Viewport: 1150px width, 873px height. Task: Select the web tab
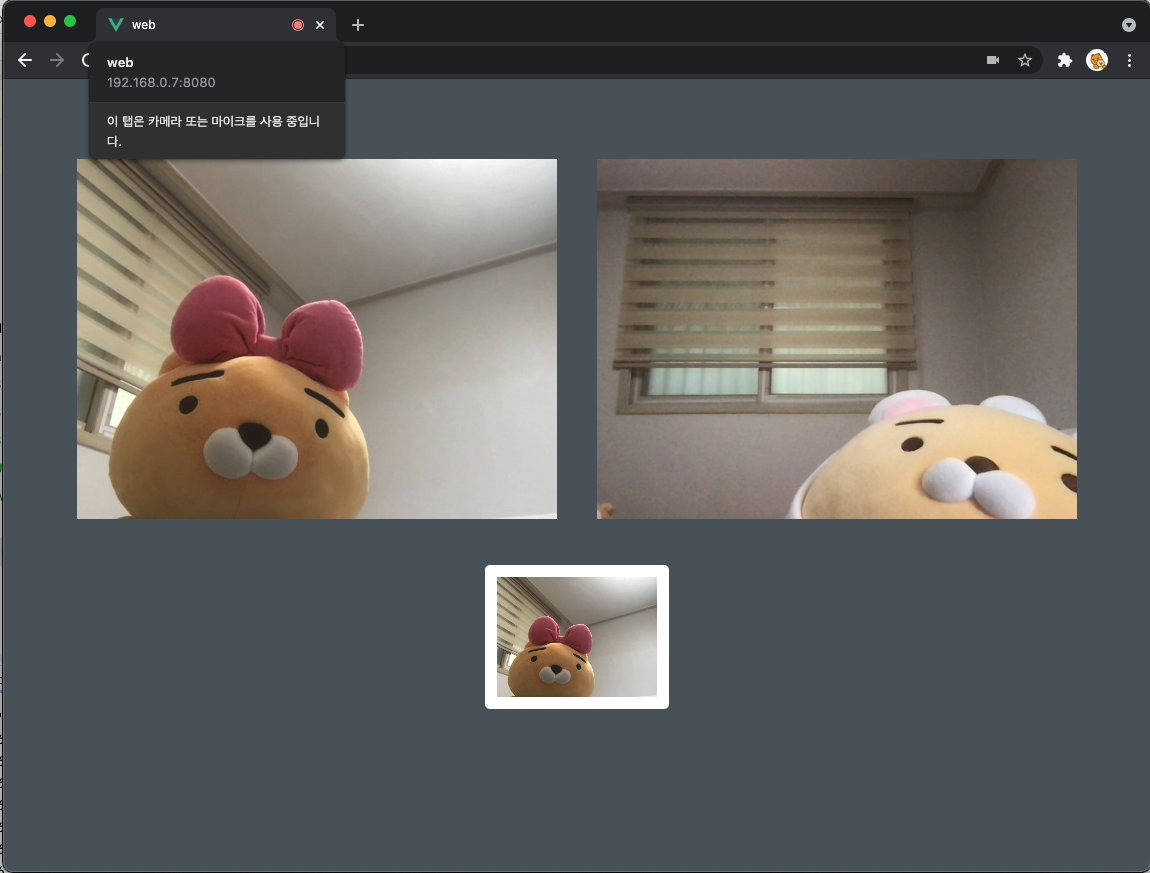(216, 25)
